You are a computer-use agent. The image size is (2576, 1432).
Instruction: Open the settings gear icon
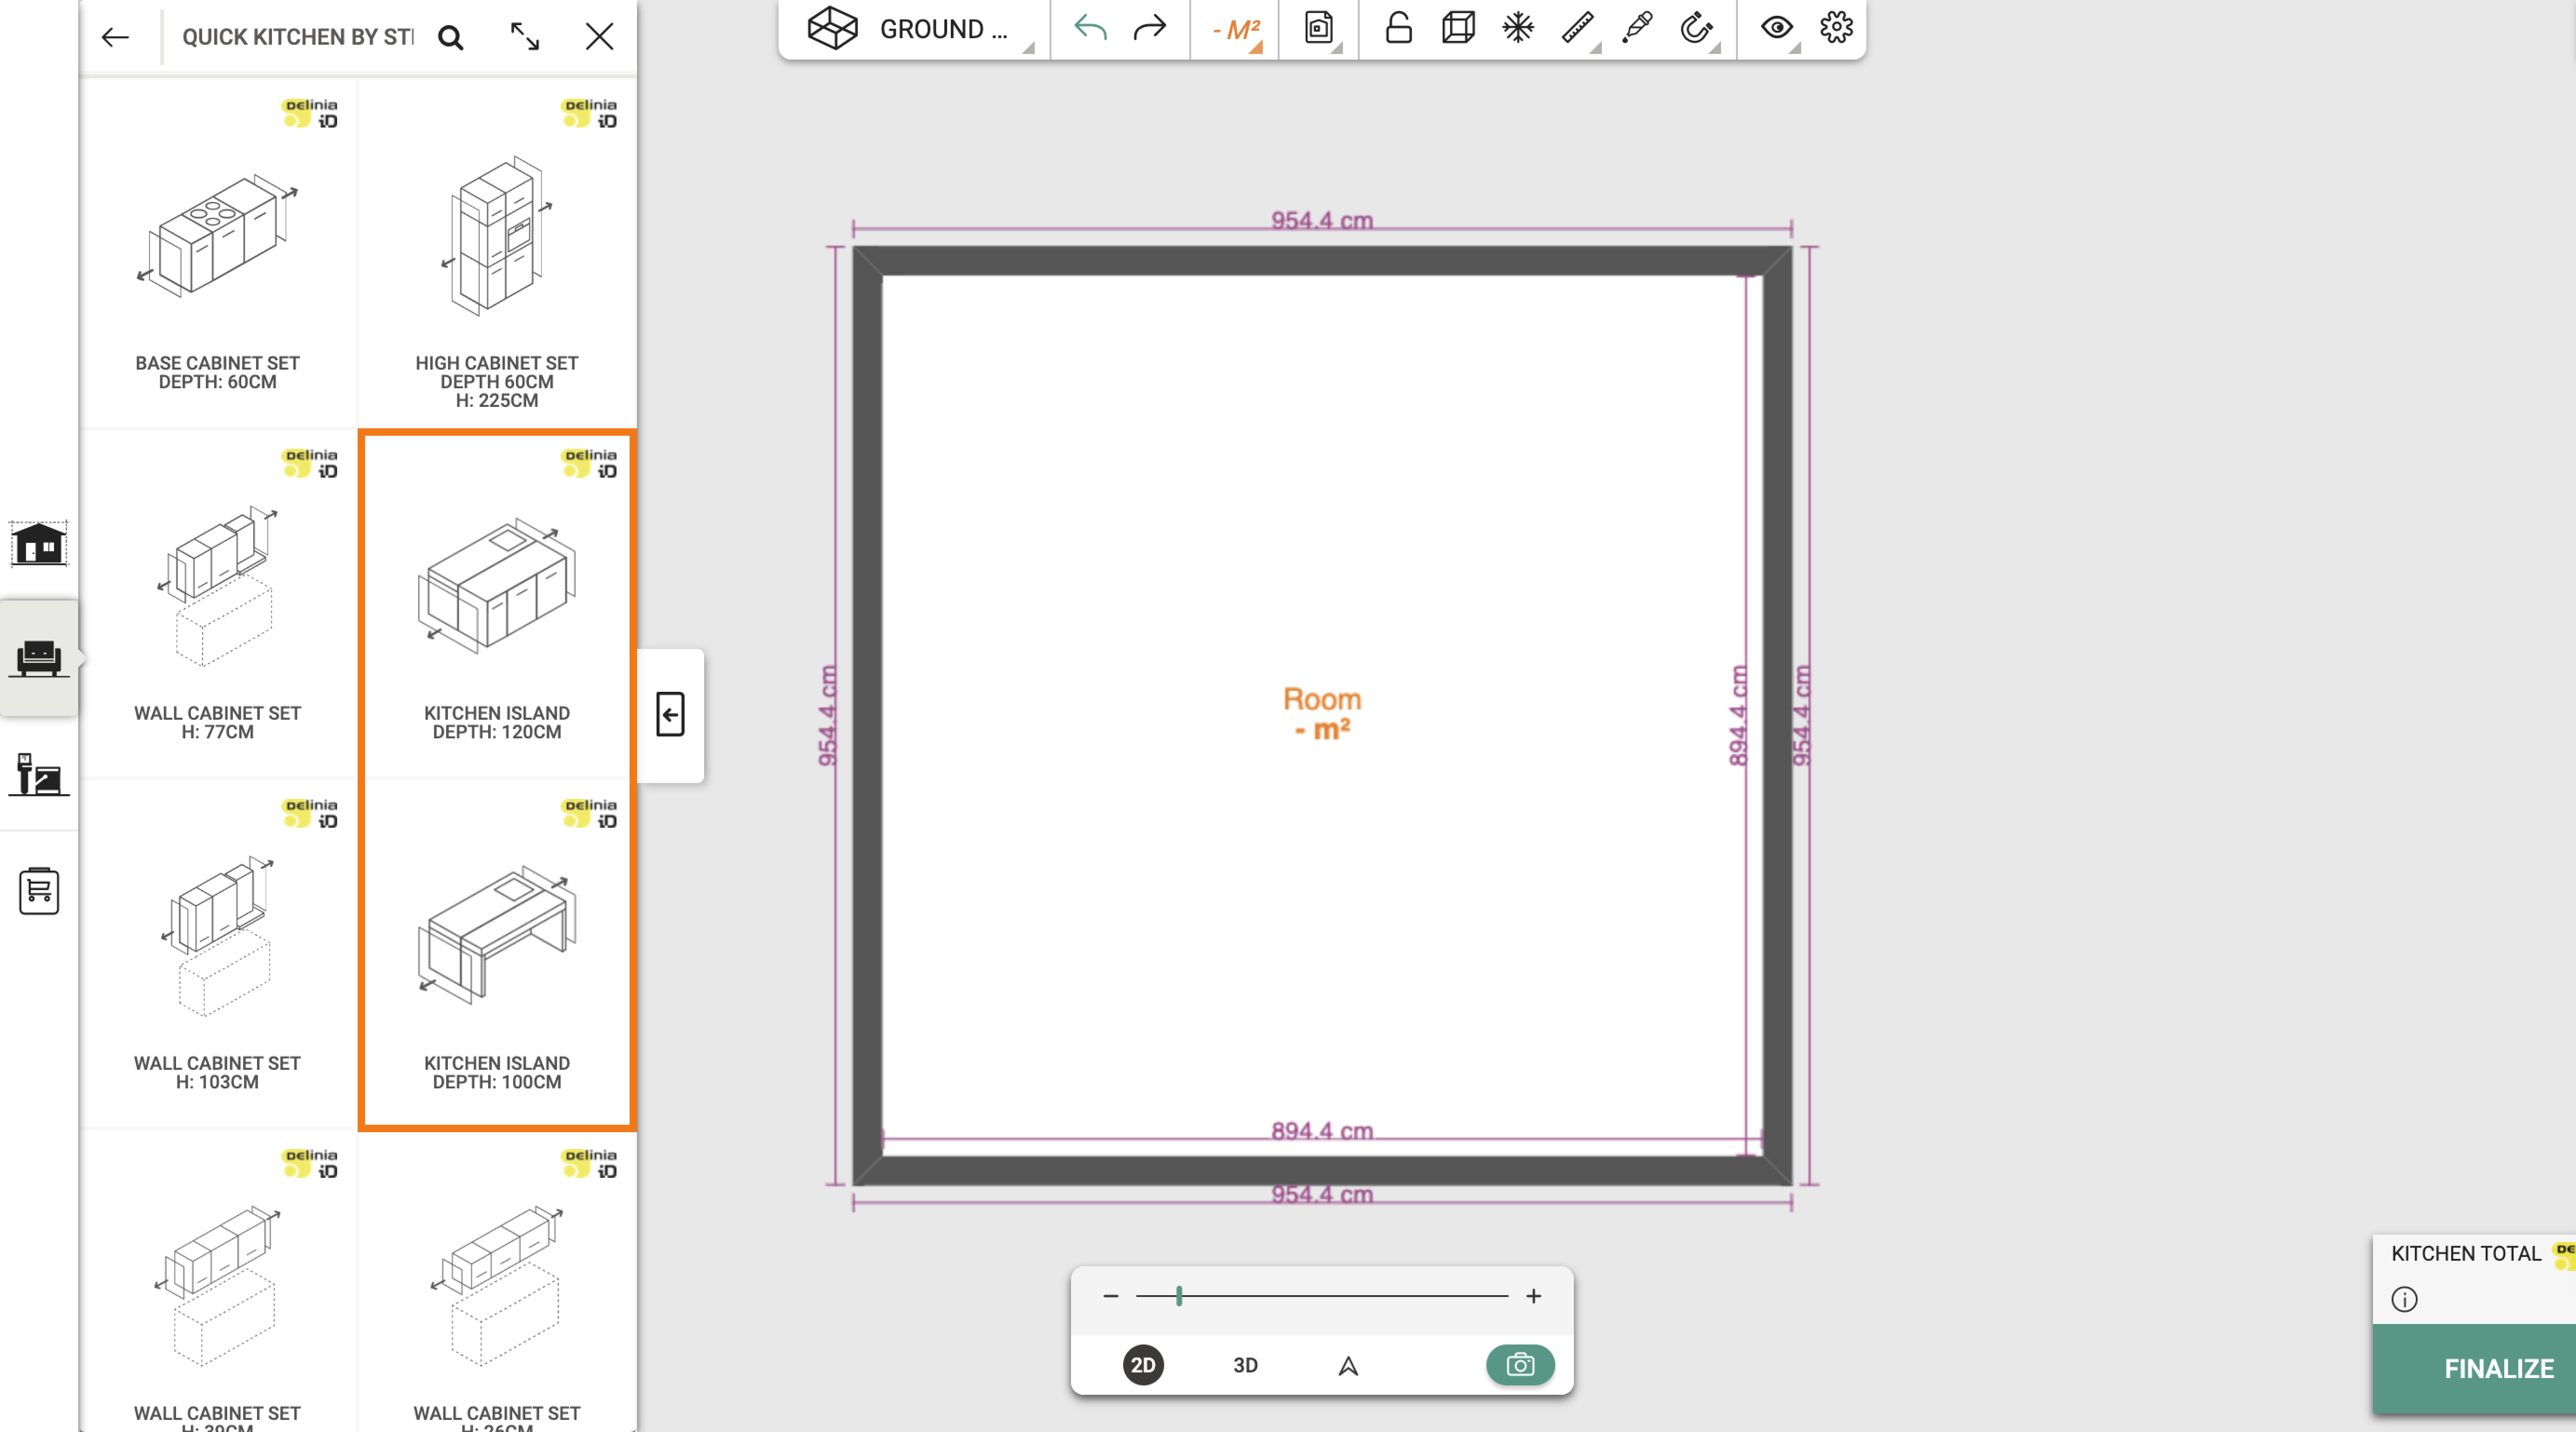tap(1836, 28)
